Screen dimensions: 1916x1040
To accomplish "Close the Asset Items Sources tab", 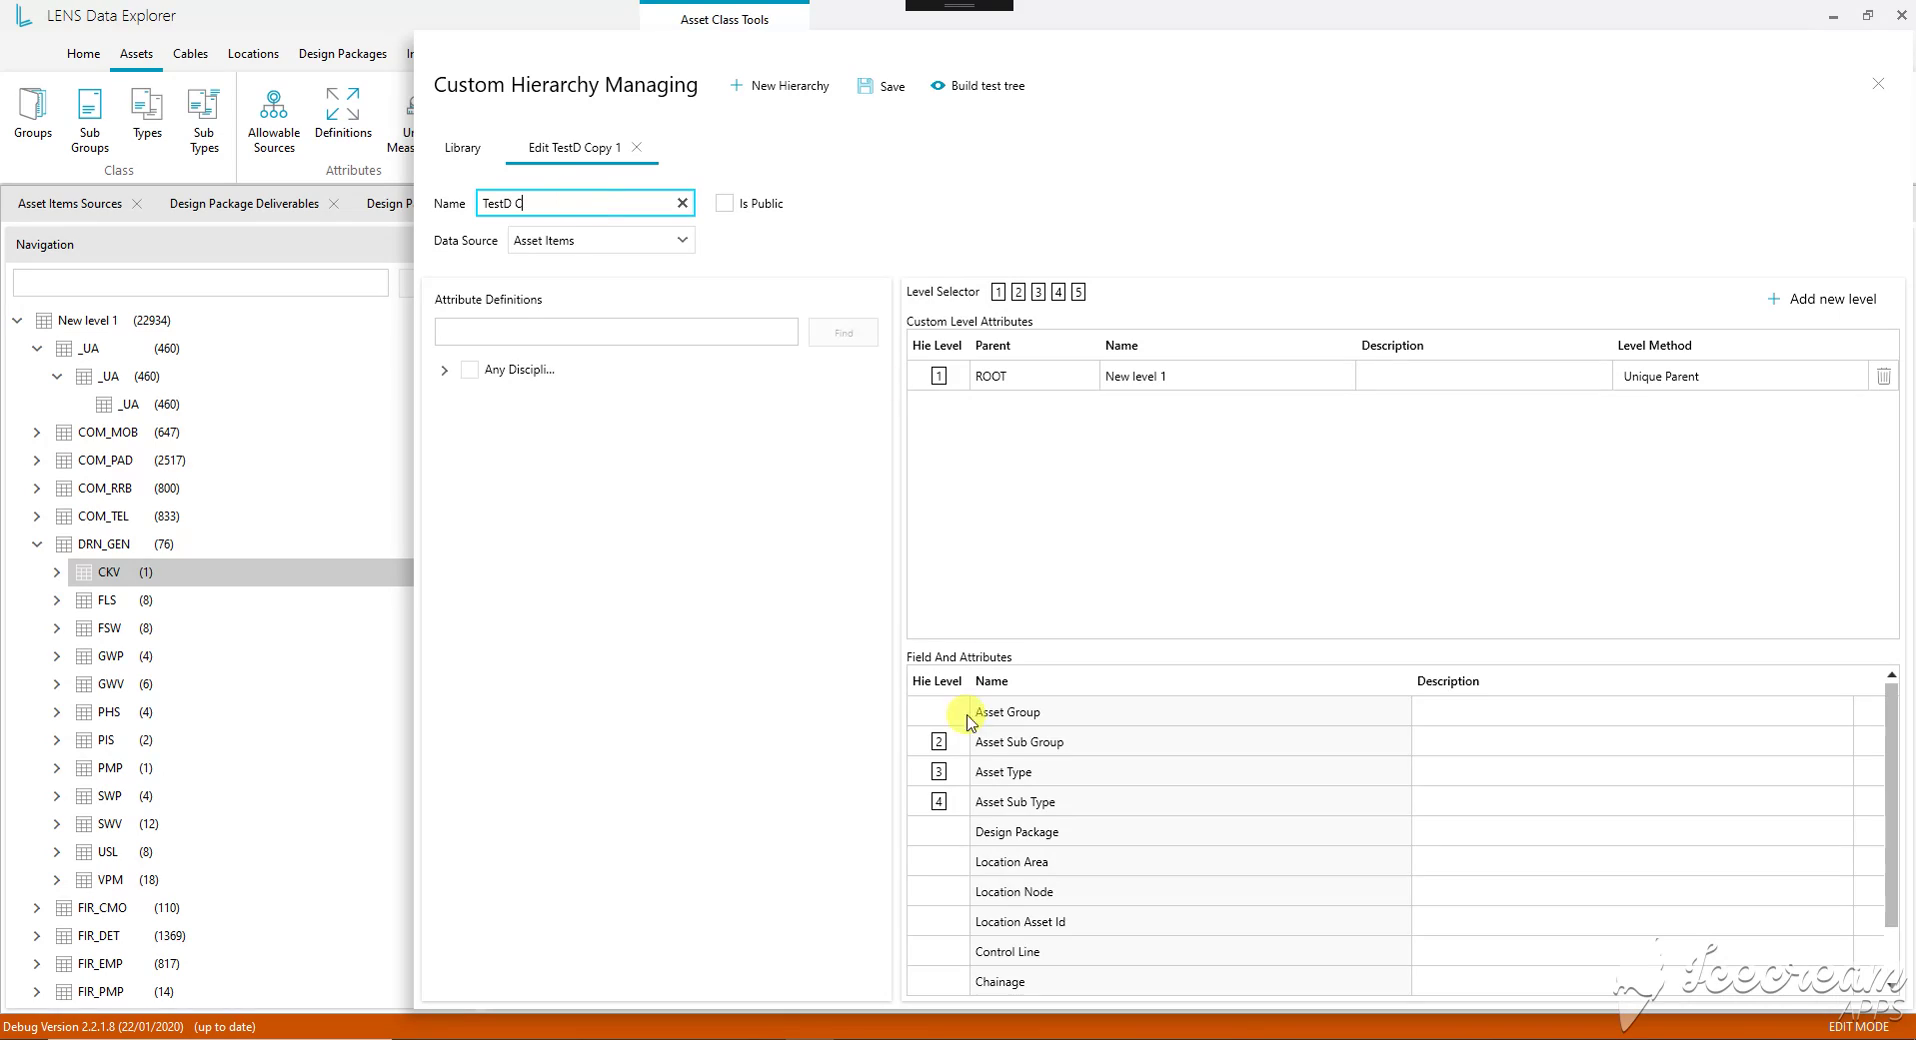I will (137, 204).
